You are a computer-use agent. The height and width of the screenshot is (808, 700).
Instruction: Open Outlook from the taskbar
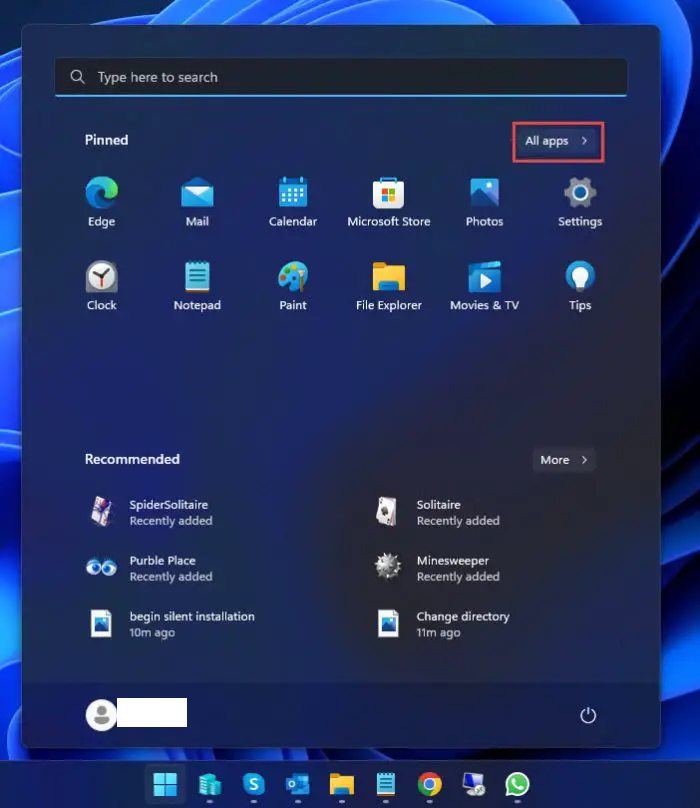(x=297, y=784)
